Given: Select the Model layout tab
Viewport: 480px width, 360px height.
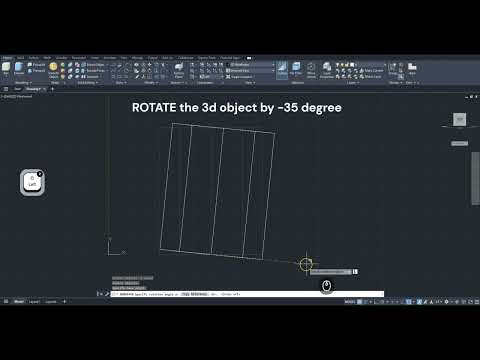Looking at the screenshot, I should [19, 302].
